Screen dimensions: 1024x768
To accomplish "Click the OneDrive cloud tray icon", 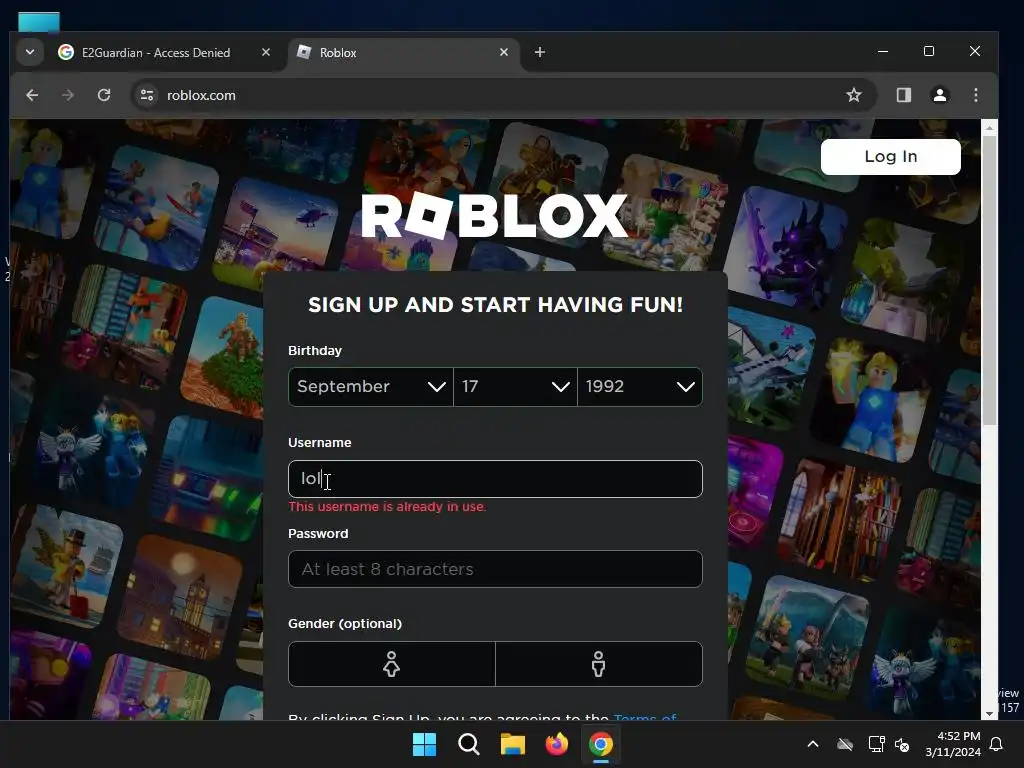I will [845, 744].
